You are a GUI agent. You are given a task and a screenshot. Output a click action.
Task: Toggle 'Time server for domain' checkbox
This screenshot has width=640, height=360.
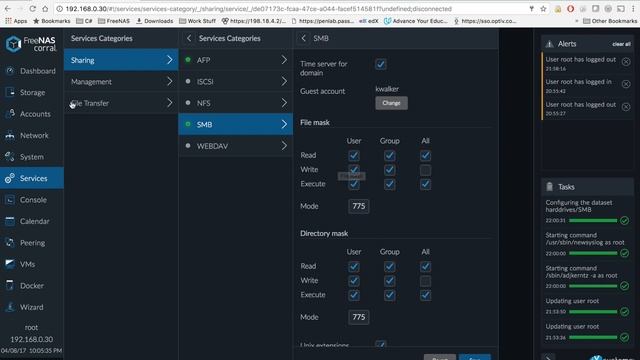coord(380,64)
